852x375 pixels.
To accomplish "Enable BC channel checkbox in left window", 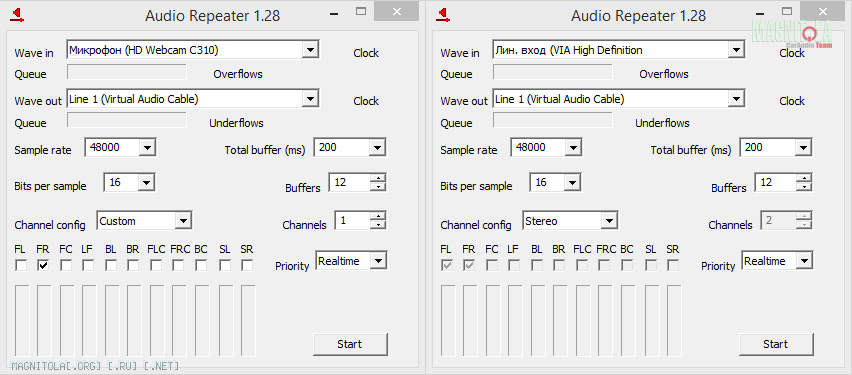I will 201,266.
